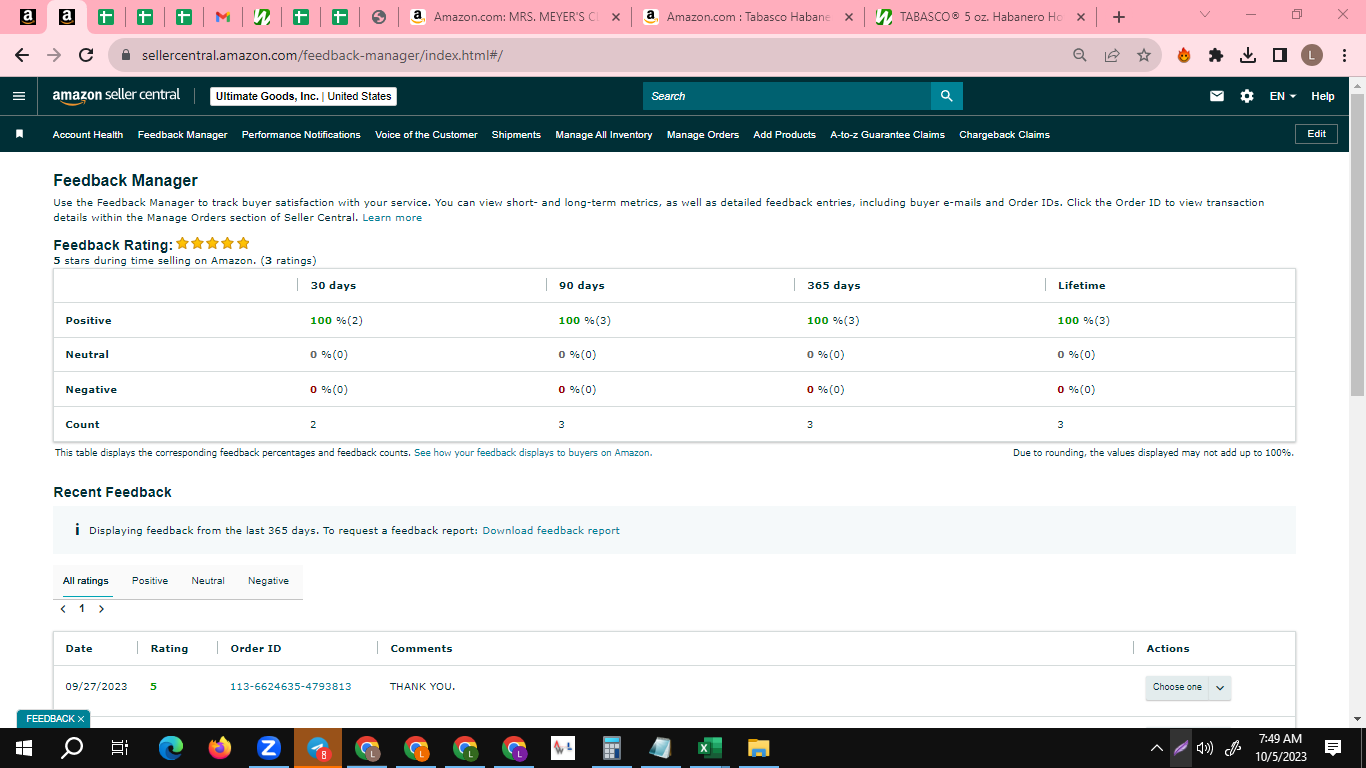Click the Ultimate Goods, Inc. account switcher
This screenshot has height=768, width=1366.
[x=304, y=96]
